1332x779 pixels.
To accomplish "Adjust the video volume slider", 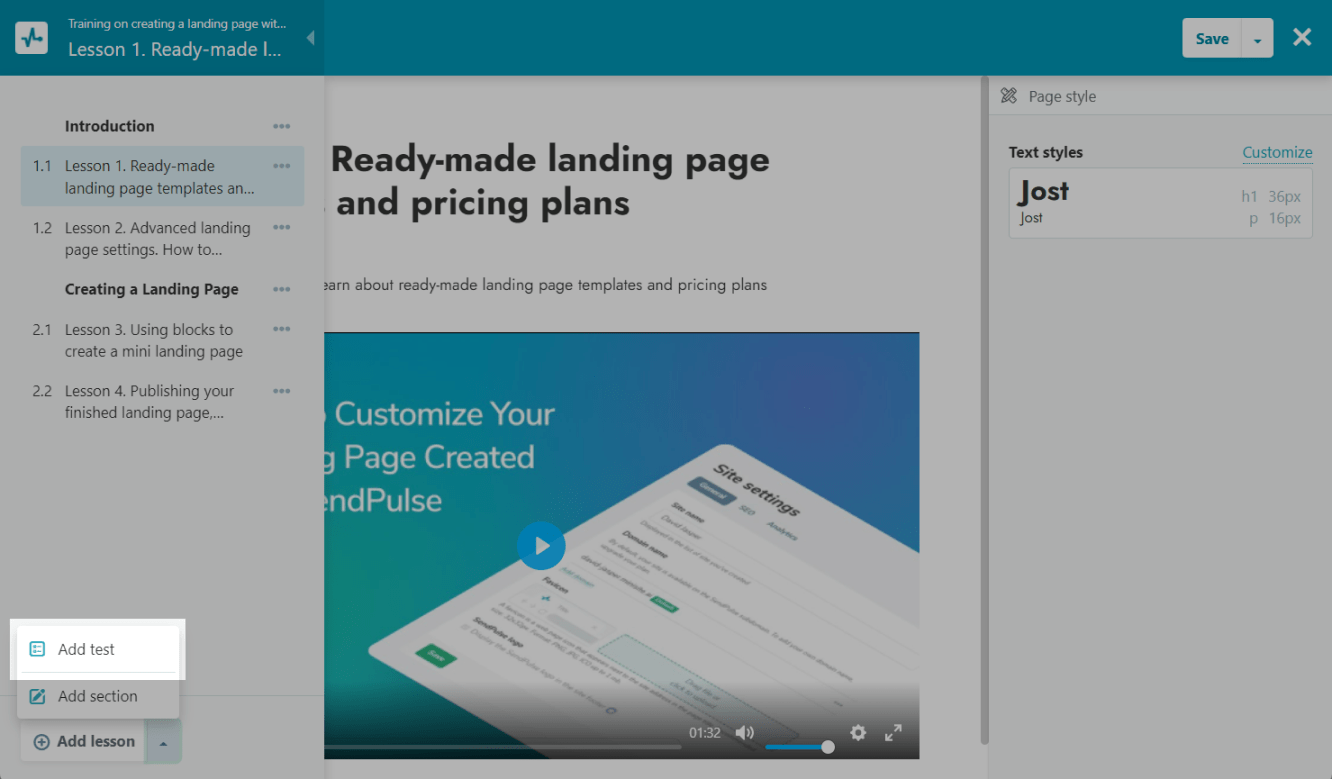I will (x=798, y=746).
